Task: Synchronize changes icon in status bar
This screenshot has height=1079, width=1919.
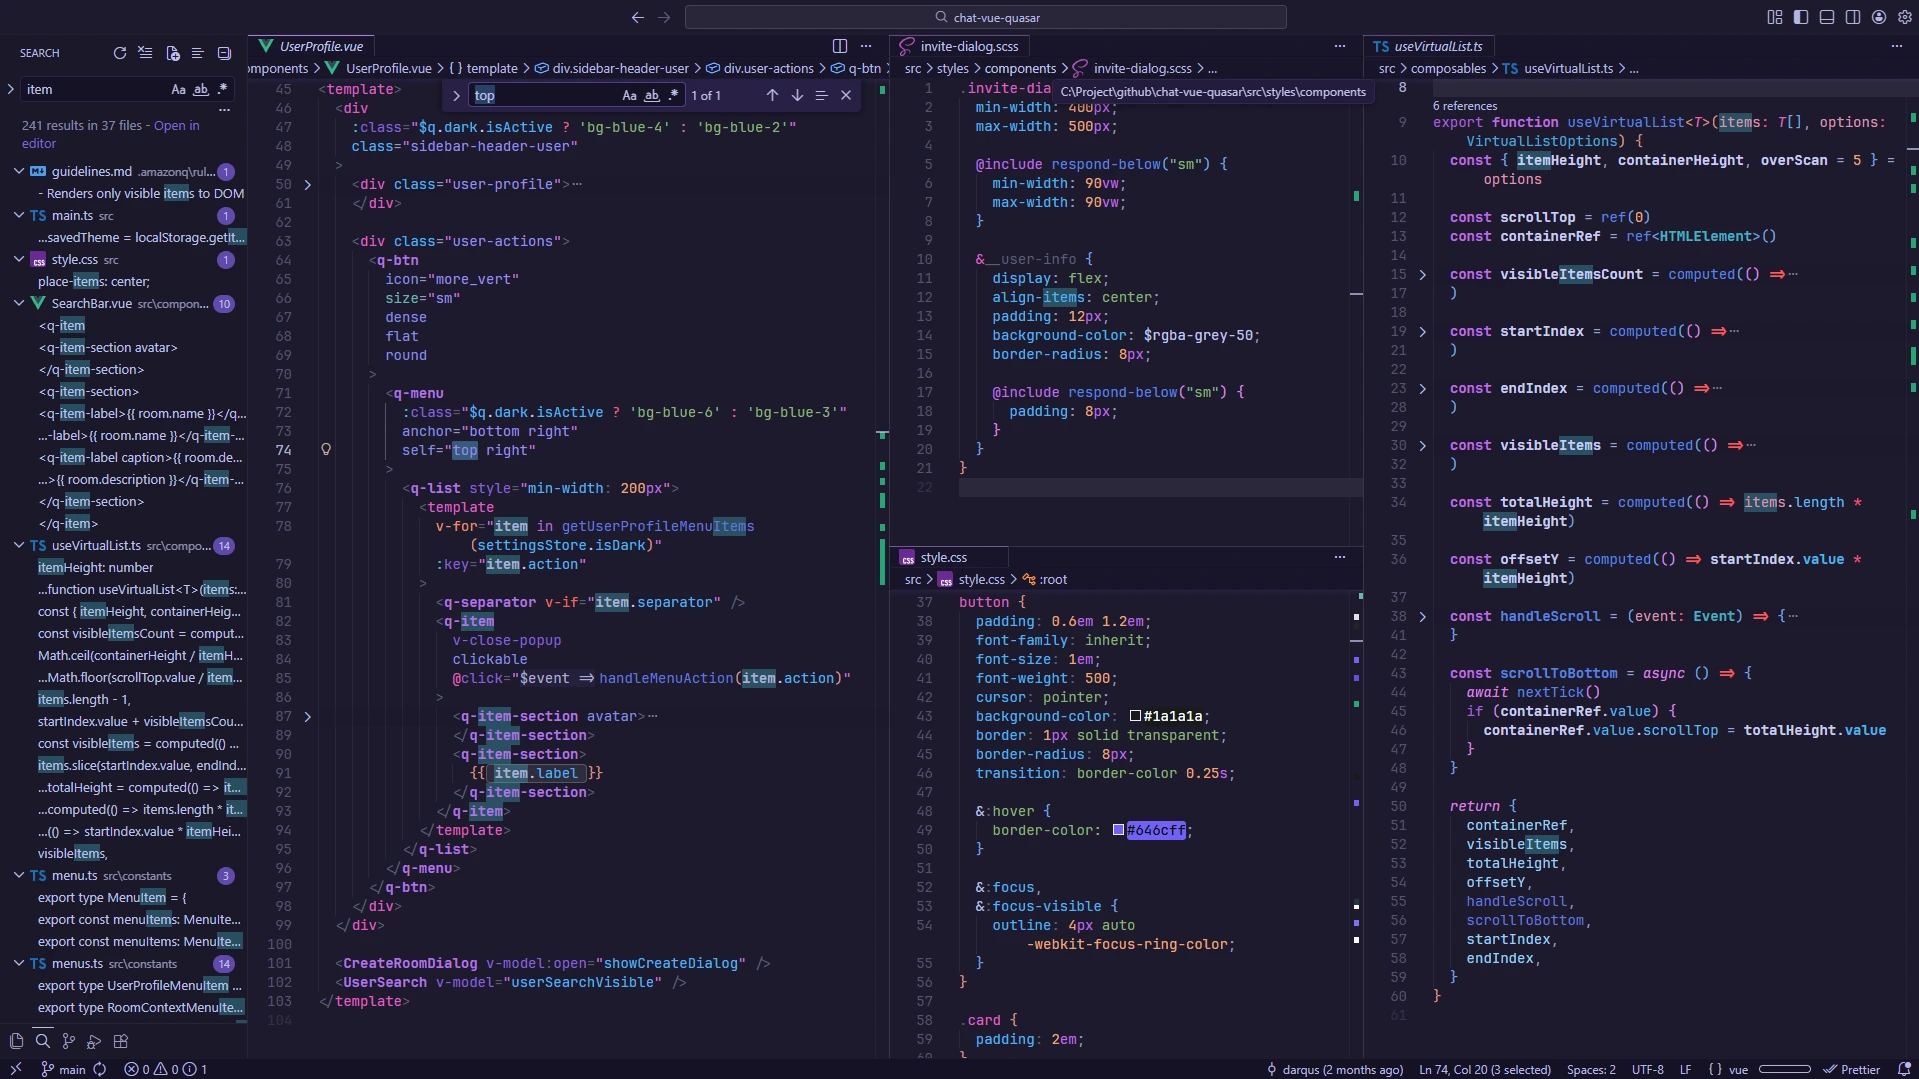Action: pos(100,1069)
